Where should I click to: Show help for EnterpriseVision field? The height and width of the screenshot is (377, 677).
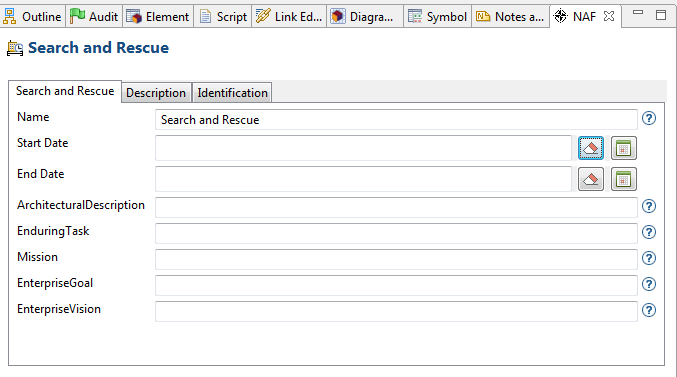pyautogui.click(x=649, y=310)
